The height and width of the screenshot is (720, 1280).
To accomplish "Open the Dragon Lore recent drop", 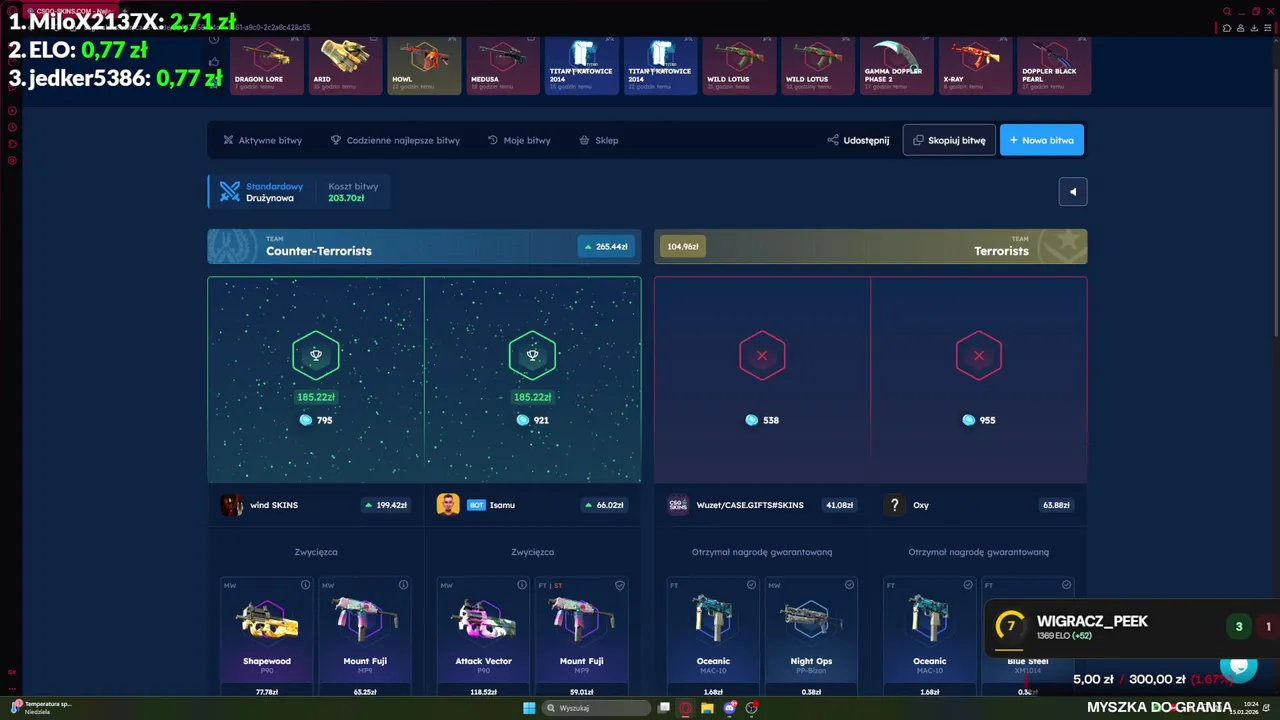I will coord(267,66).
